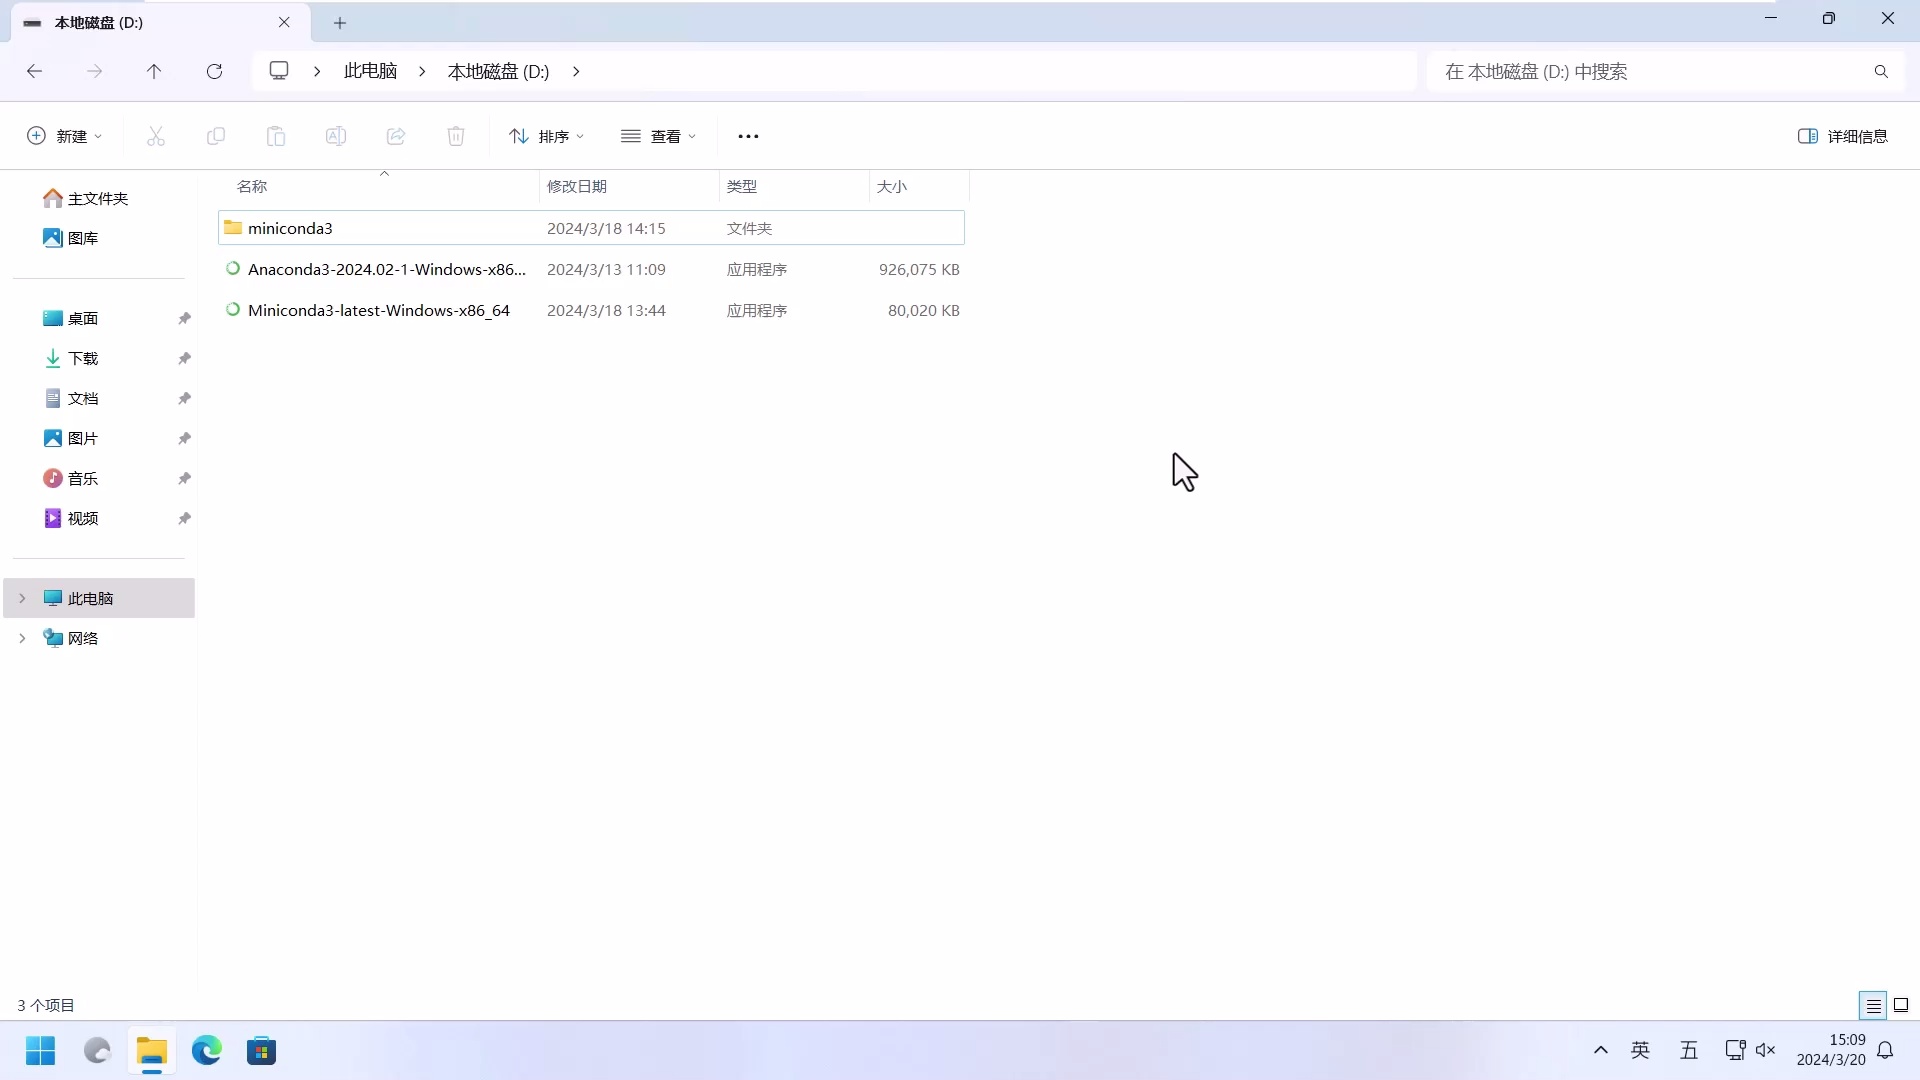Viewport: 1920px width, 1080px height.
Task: Click the Paste clipboard icon
Action: [276, 136]
